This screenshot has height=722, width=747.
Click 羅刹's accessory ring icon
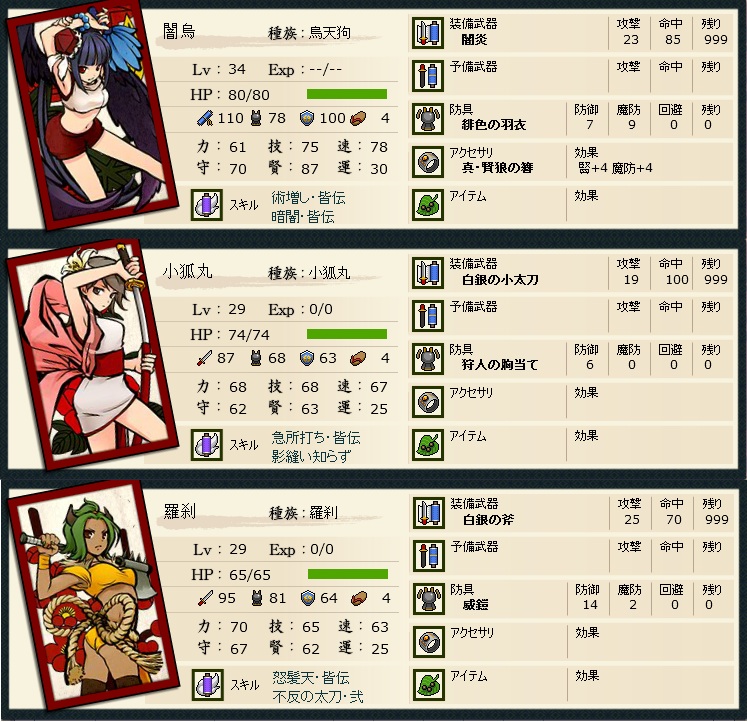pyautogui.click(x=428, y=642)
